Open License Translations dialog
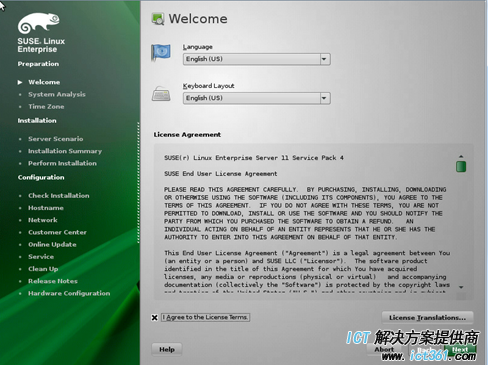 click(427, 318)
